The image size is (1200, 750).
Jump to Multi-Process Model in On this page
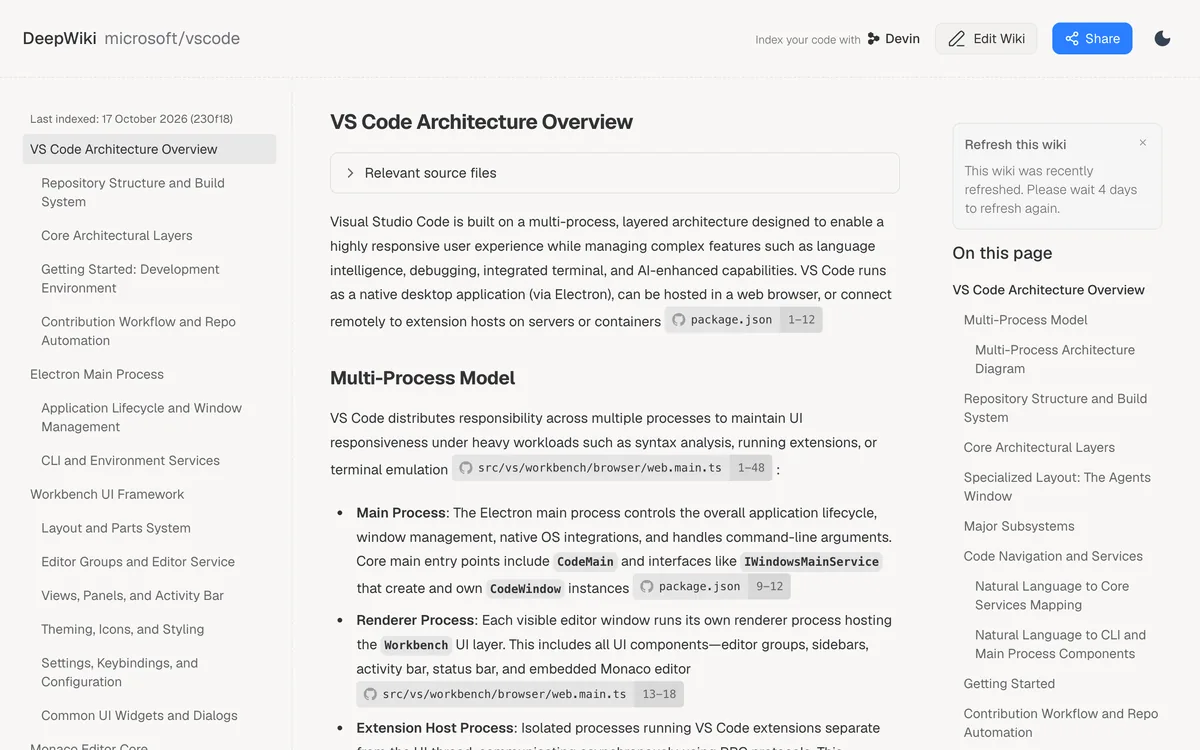point(1025,320)
